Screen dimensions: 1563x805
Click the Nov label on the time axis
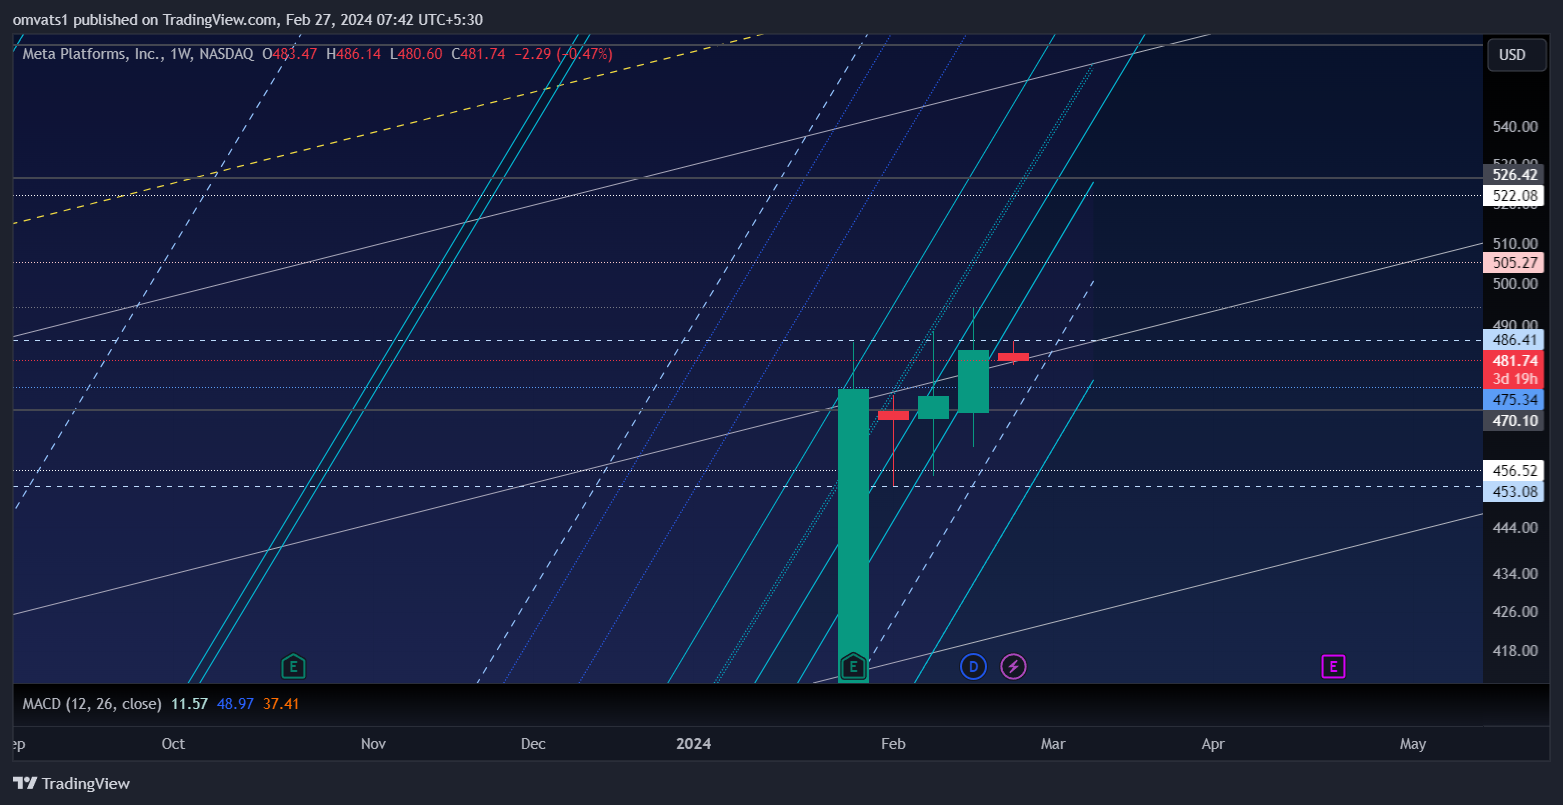(373, 744)
